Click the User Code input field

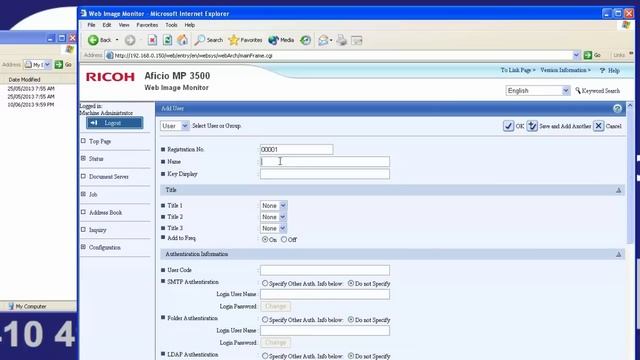(x=325, y=270)
